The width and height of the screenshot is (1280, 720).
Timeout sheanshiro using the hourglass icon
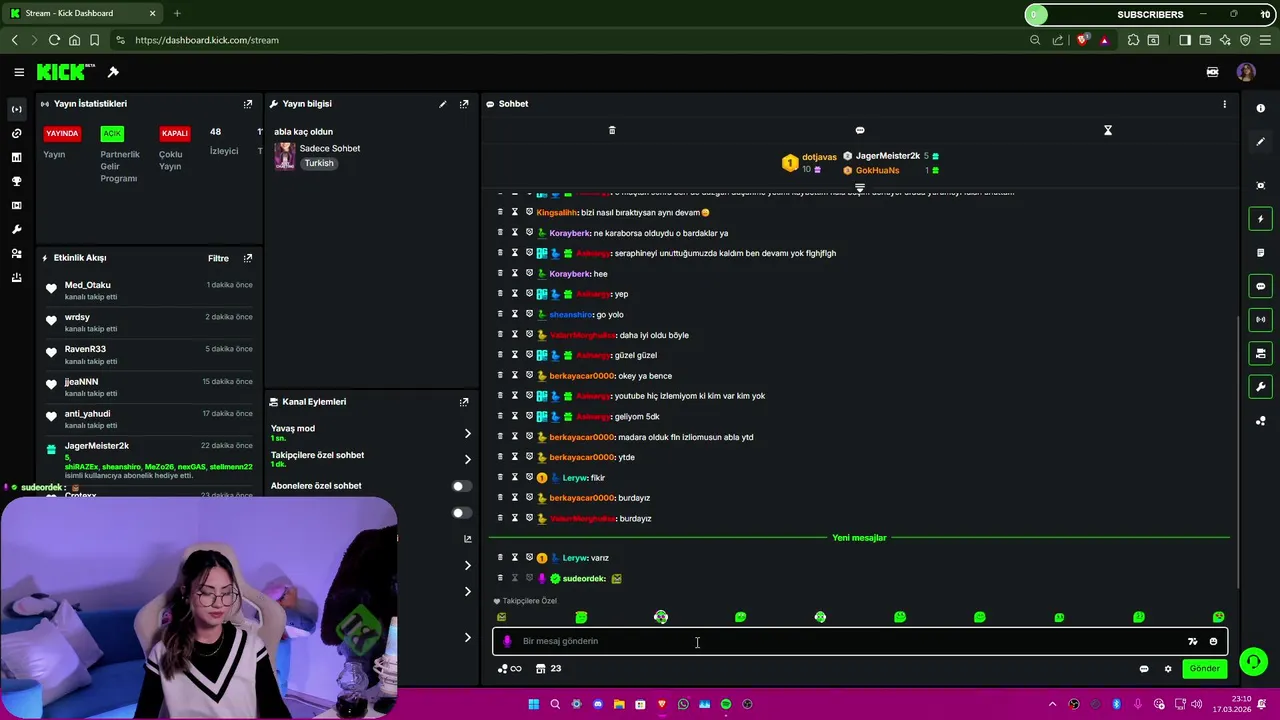[x=515, y=314]
